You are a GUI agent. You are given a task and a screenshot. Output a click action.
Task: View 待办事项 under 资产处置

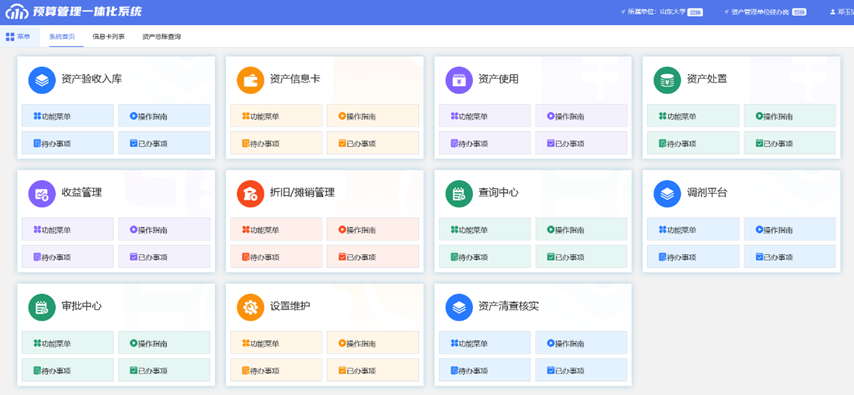pyautogui.click(x=693, y=143)
